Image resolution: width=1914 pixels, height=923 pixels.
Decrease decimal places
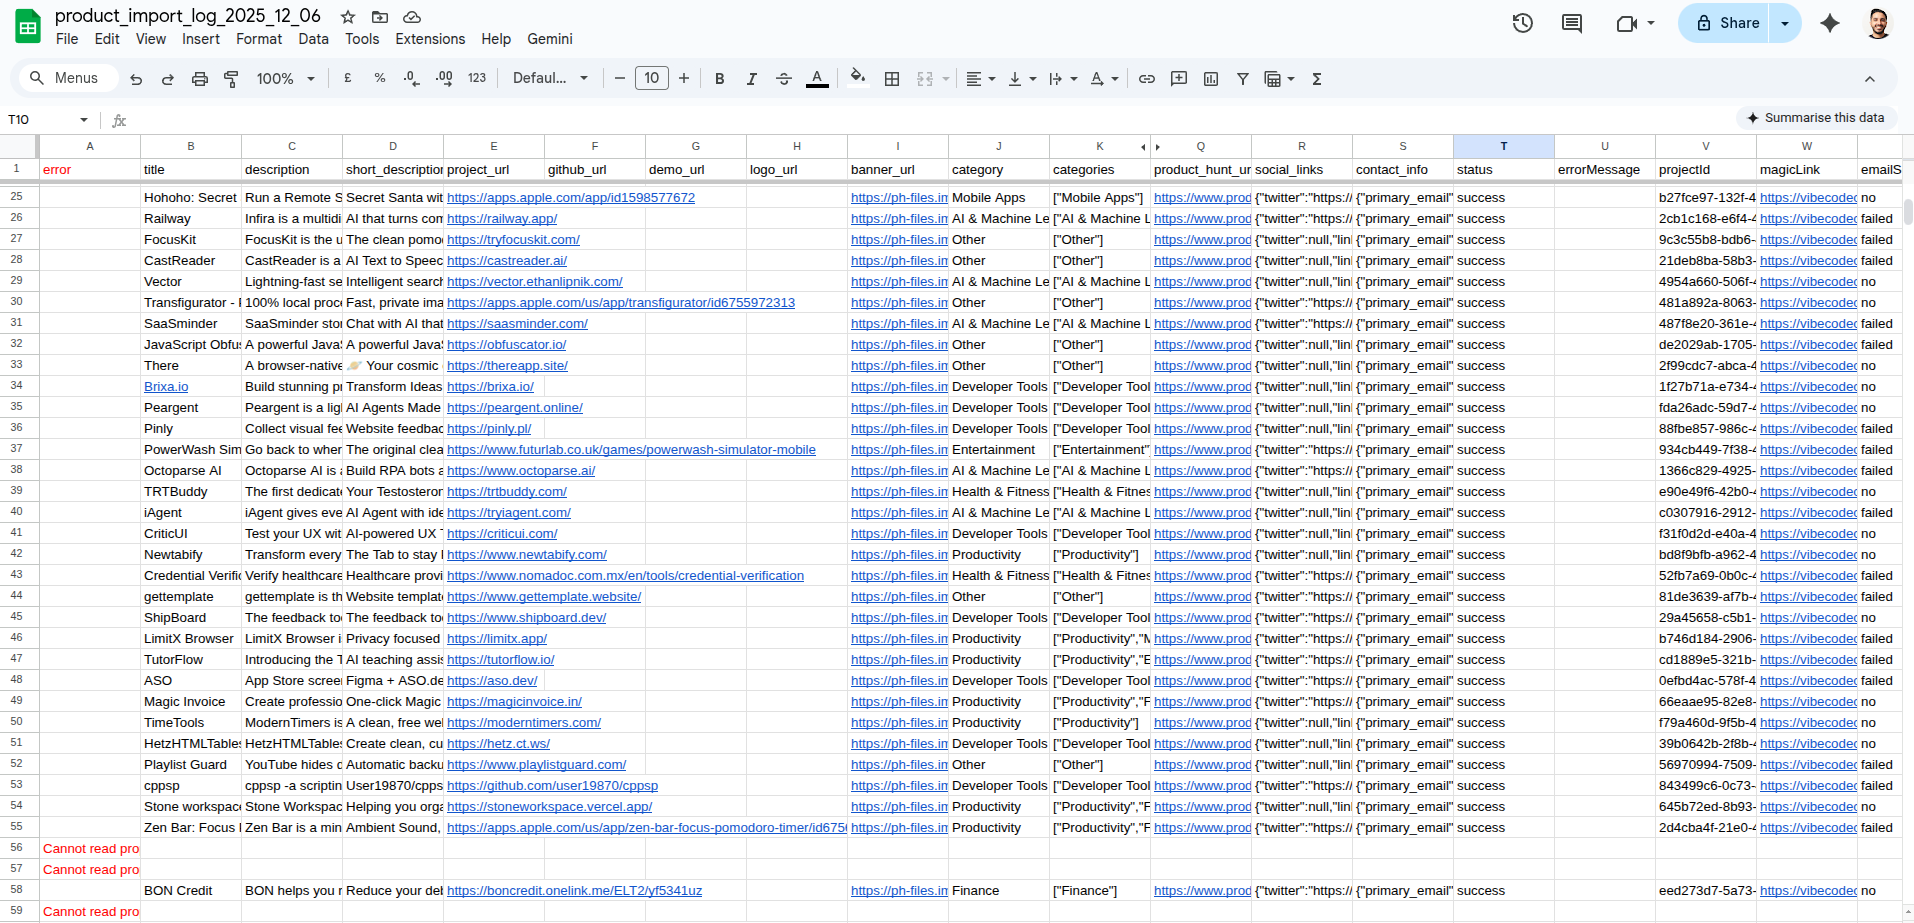click(411, 78)
